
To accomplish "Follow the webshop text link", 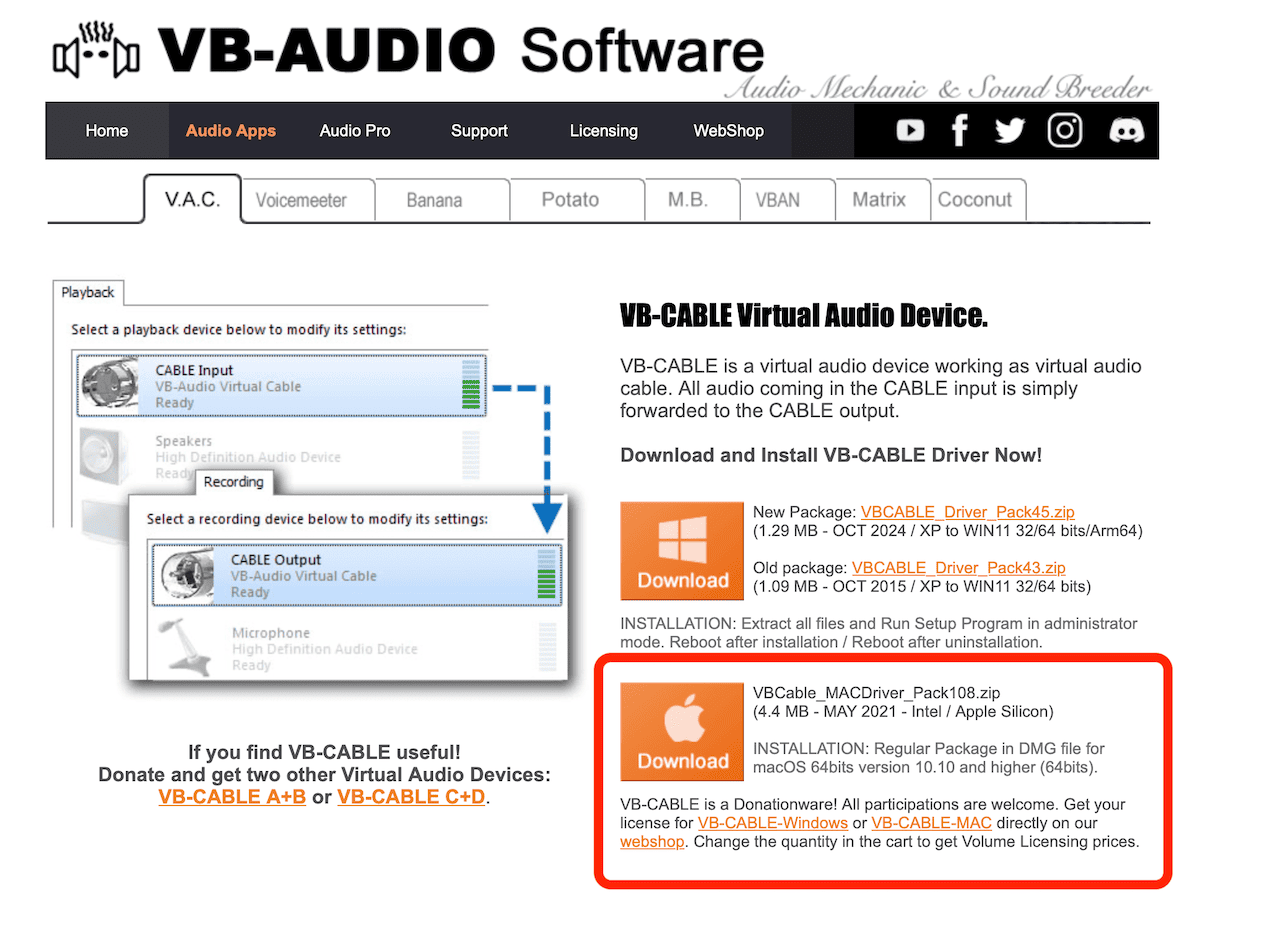I will [652, 842].
